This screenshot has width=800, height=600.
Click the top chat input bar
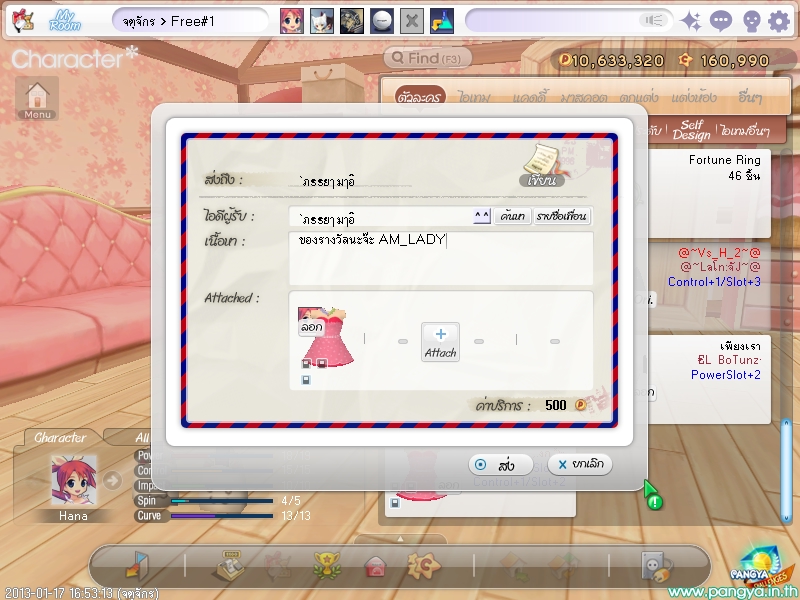pos(569,21)
